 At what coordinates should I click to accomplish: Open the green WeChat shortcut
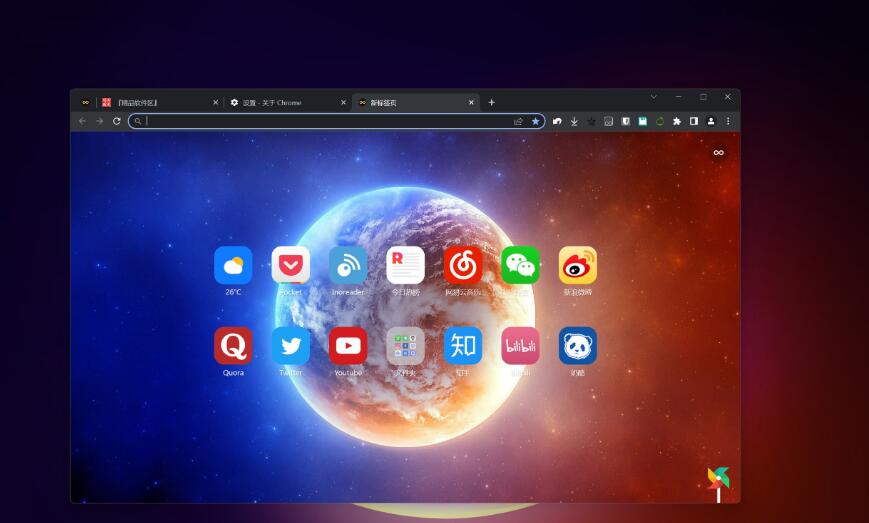coord(520,265)
